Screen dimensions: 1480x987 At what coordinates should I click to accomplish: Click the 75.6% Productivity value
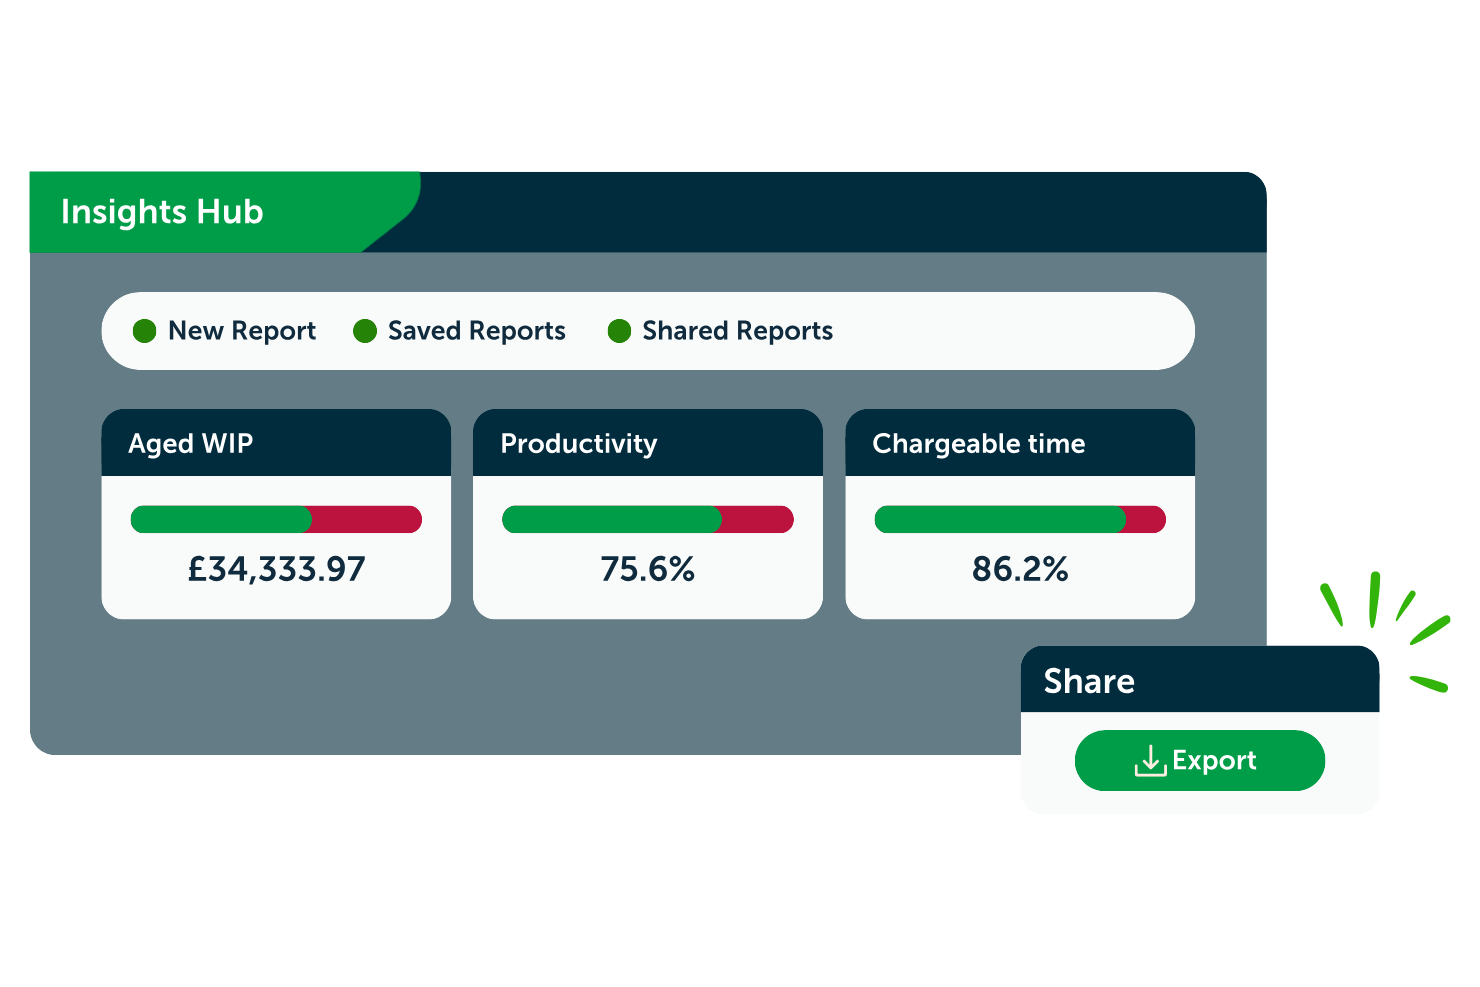coord(647,569)
